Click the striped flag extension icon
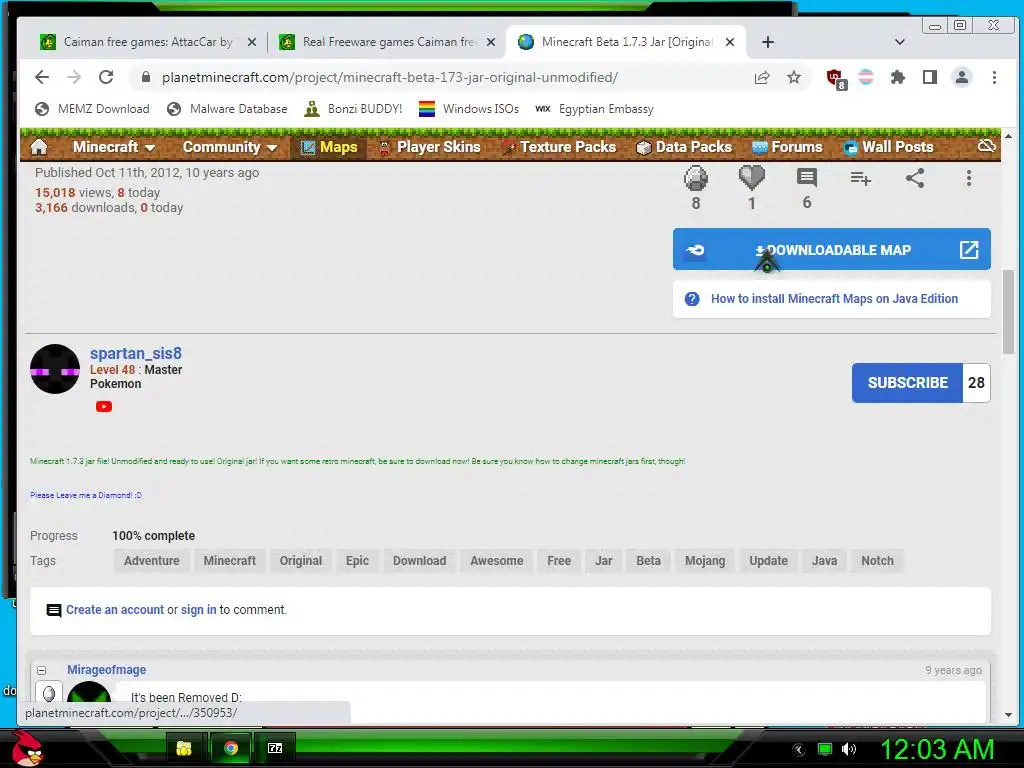This screenshot has width=1024, height=768. (x=866, y=78)
